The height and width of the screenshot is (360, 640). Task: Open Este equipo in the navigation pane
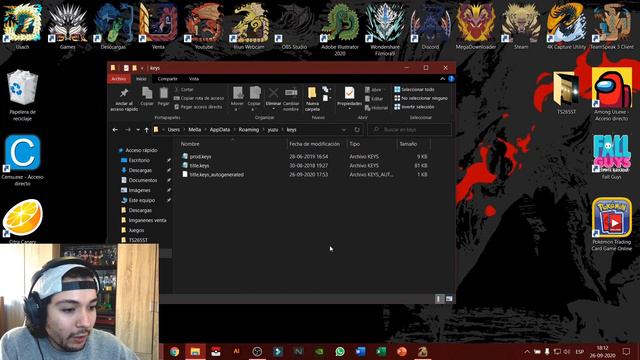coord(142,200)
